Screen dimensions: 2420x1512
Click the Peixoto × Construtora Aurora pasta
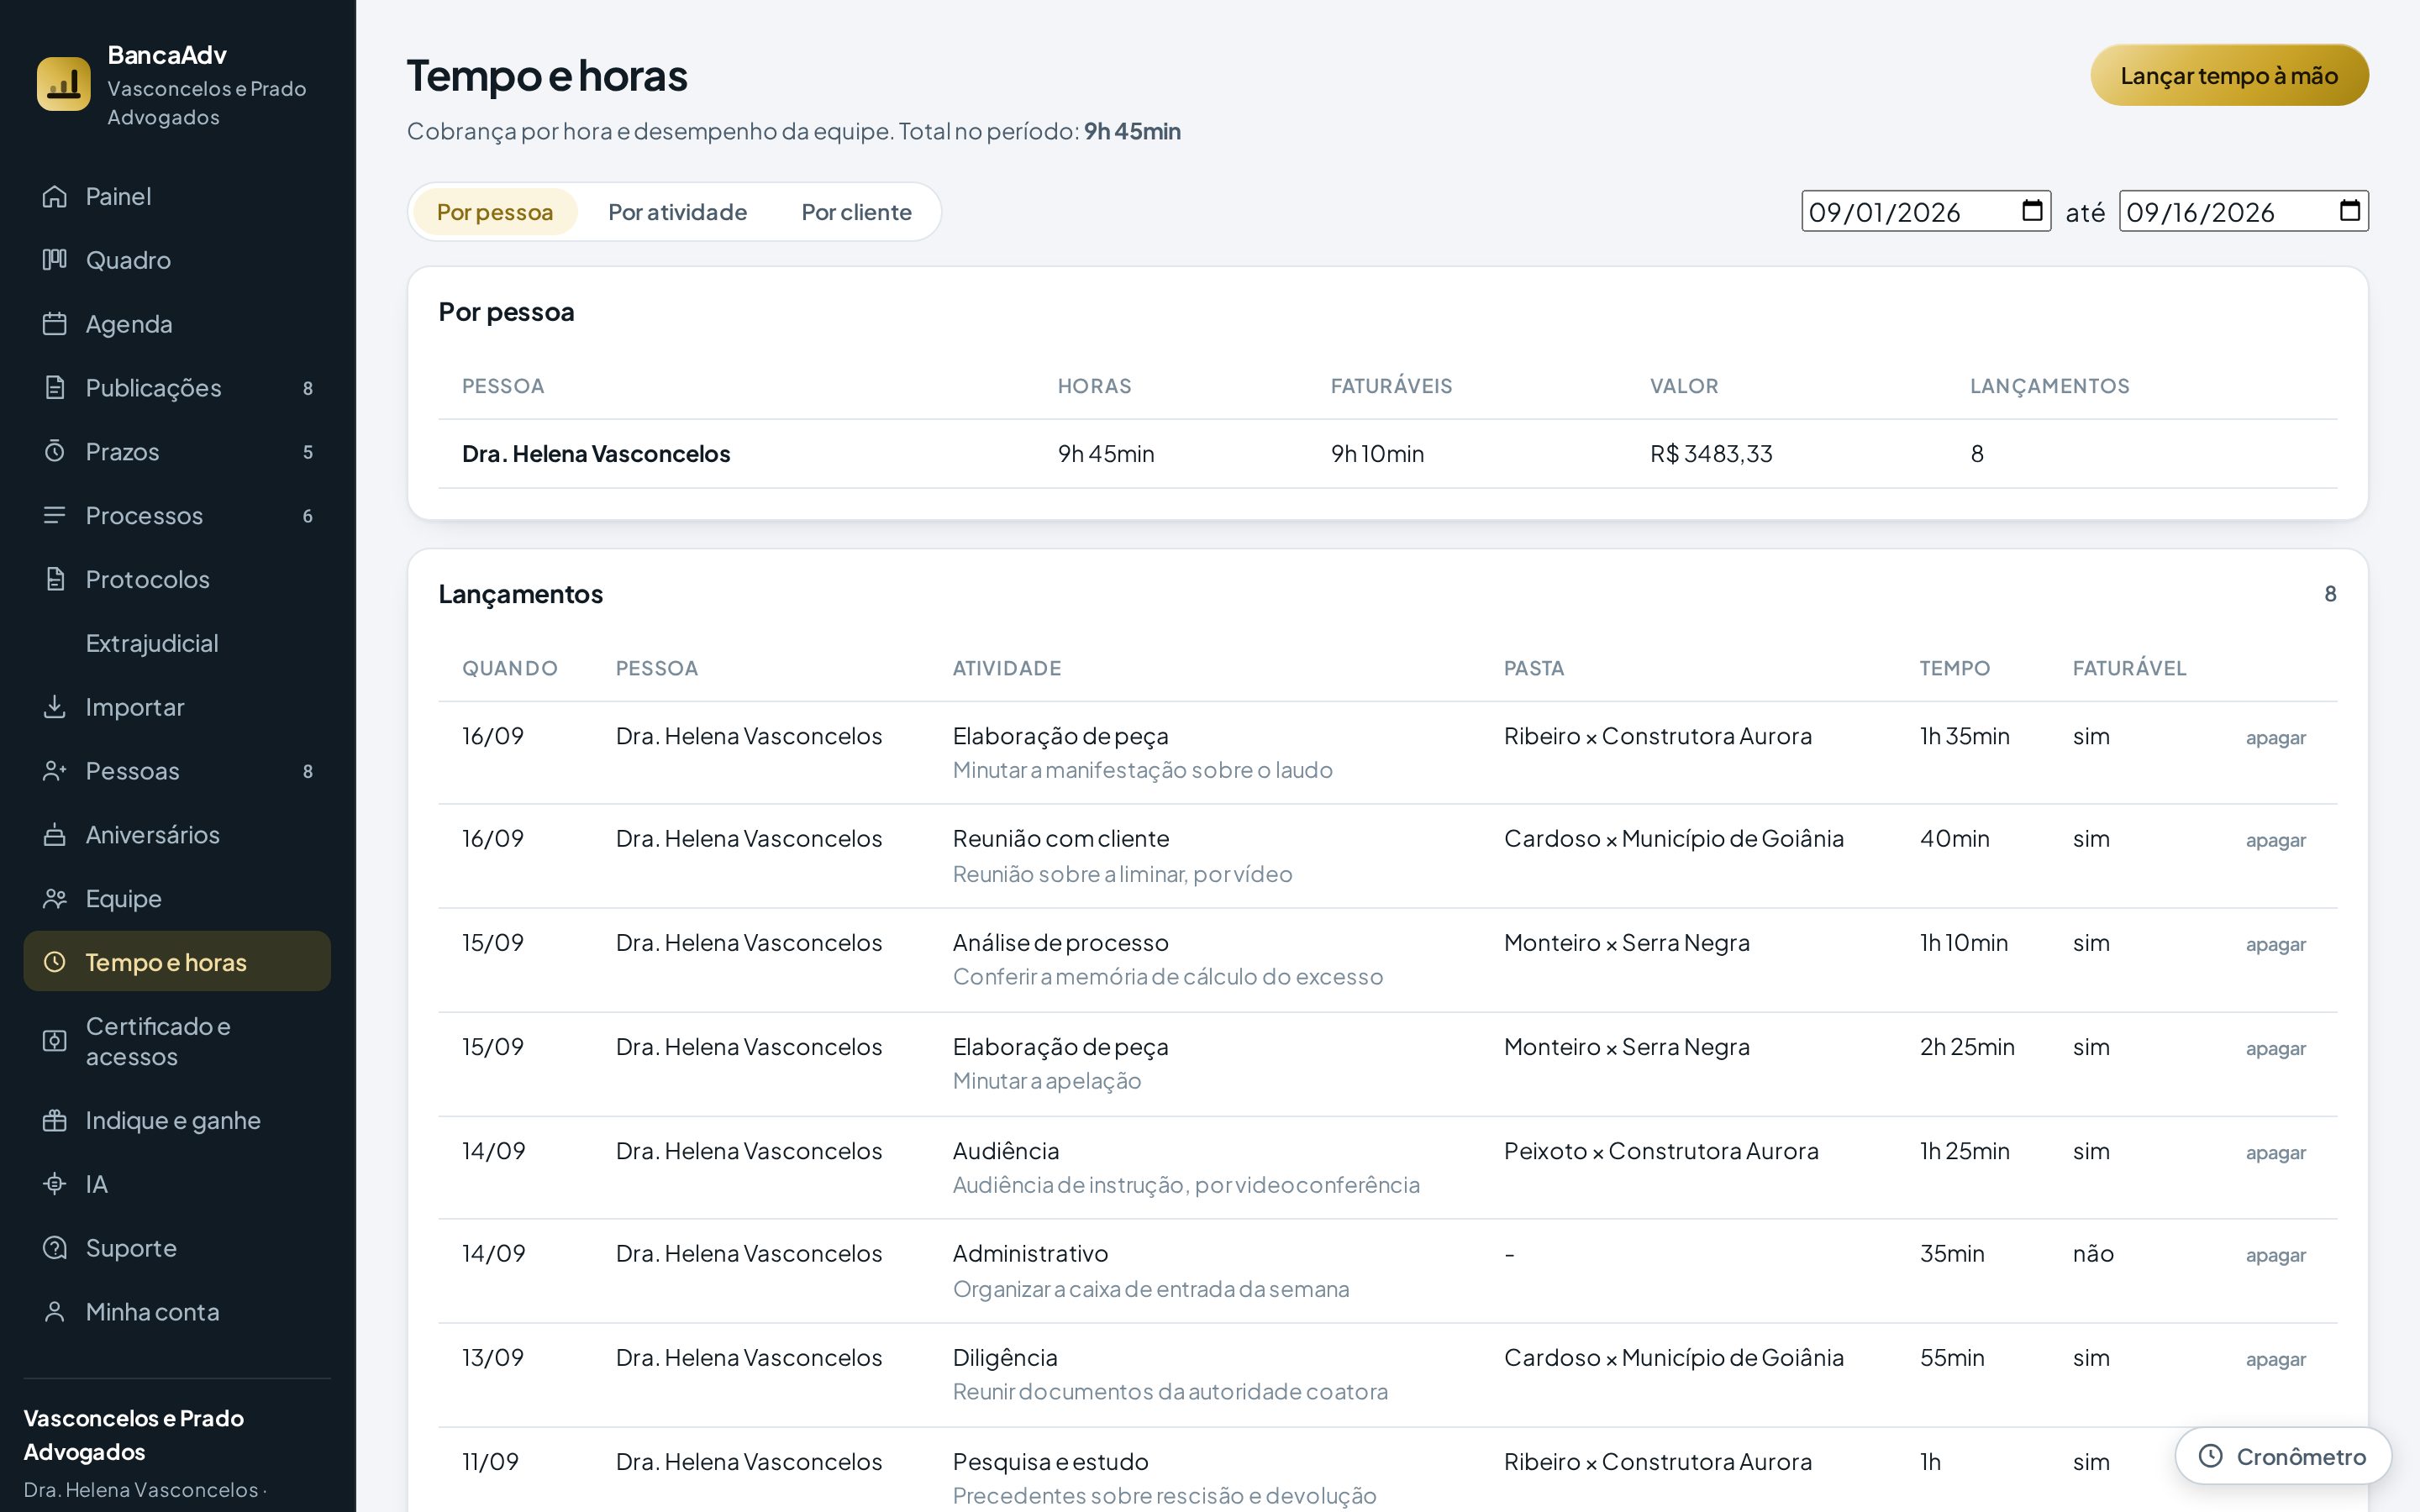[1661, 1151]
